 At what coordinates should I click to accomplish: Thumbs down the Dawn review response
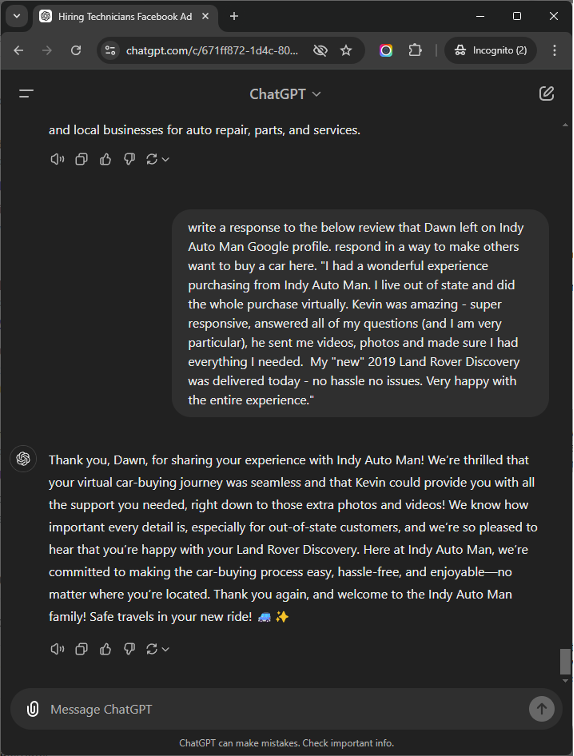(129, 649)
